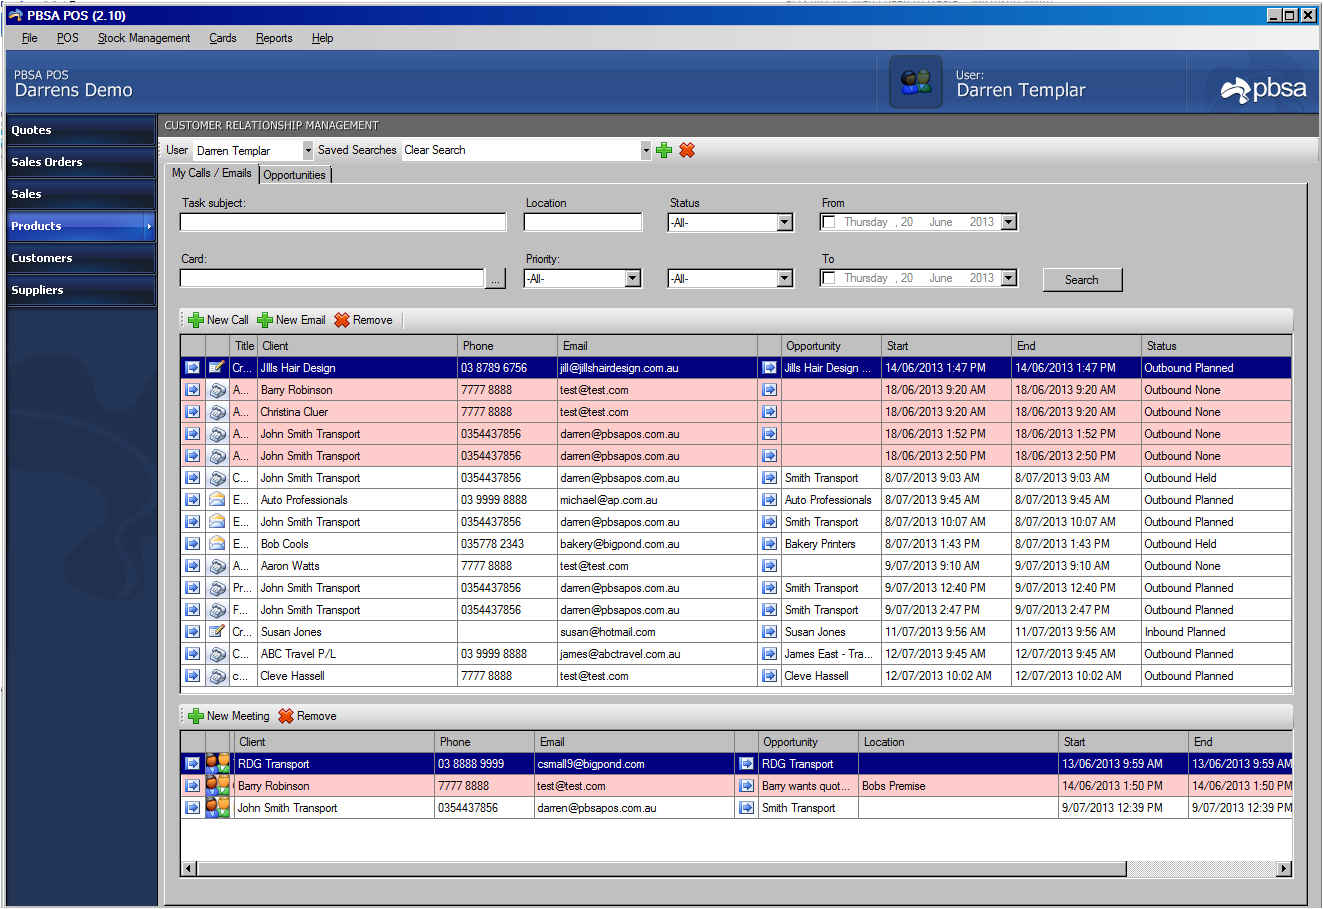1323x909 pixels.
Task: Click Remove in the meetings toolbar
Action: 307,716
